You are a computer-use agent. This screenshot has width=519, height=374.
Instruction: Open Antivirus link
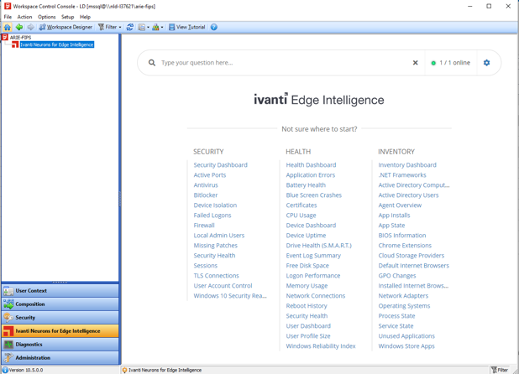206,185
